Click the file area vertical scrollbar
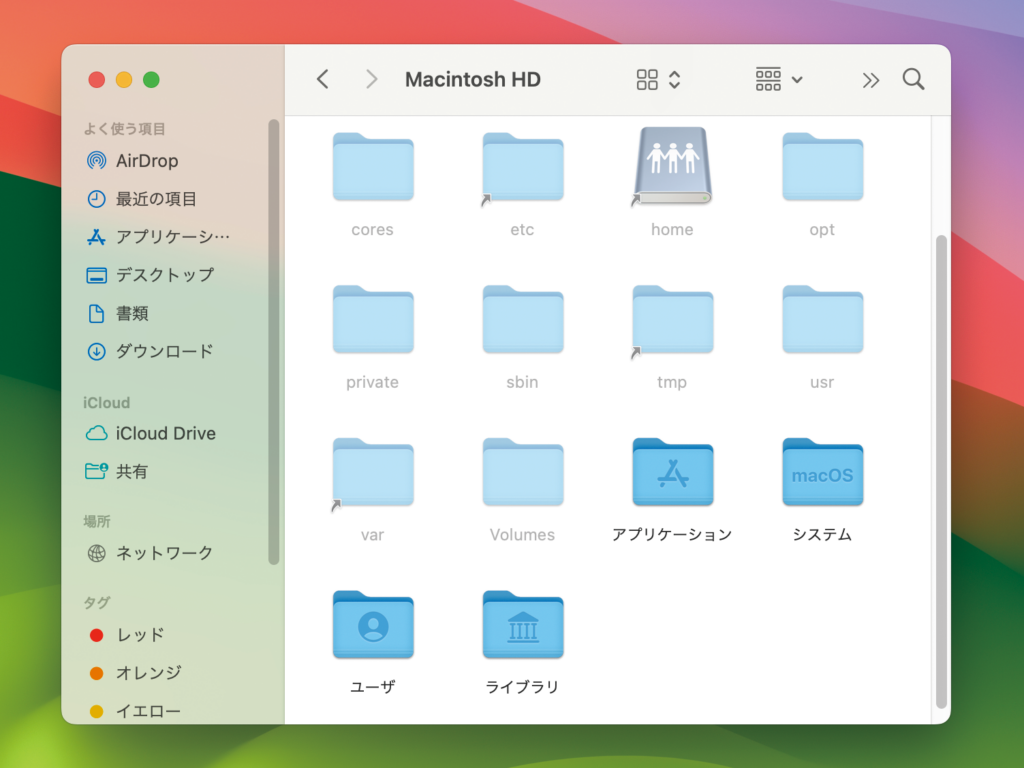 [941, 471]
